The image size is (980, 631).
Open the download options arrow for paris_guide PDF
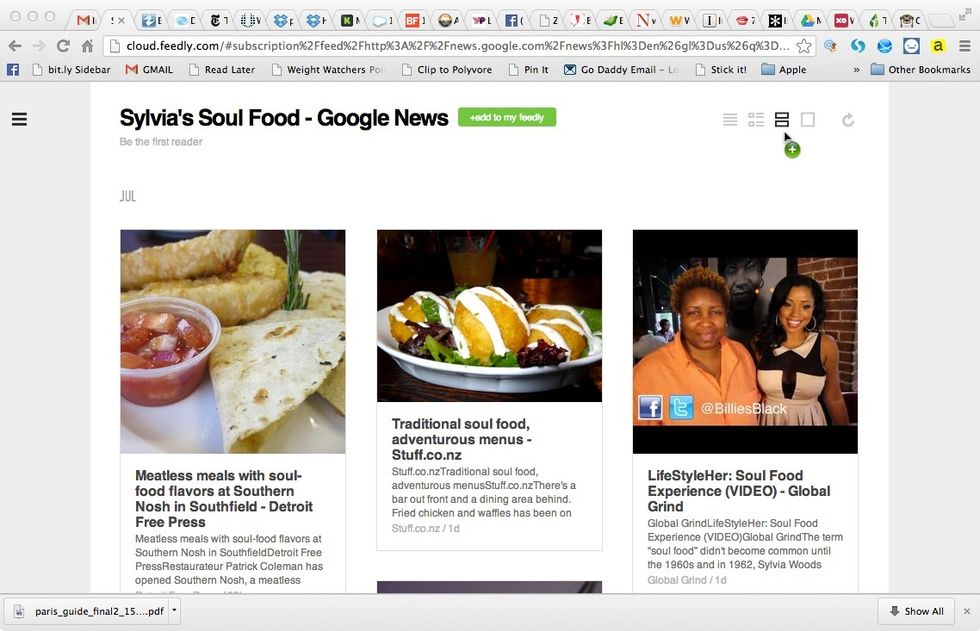174,610
